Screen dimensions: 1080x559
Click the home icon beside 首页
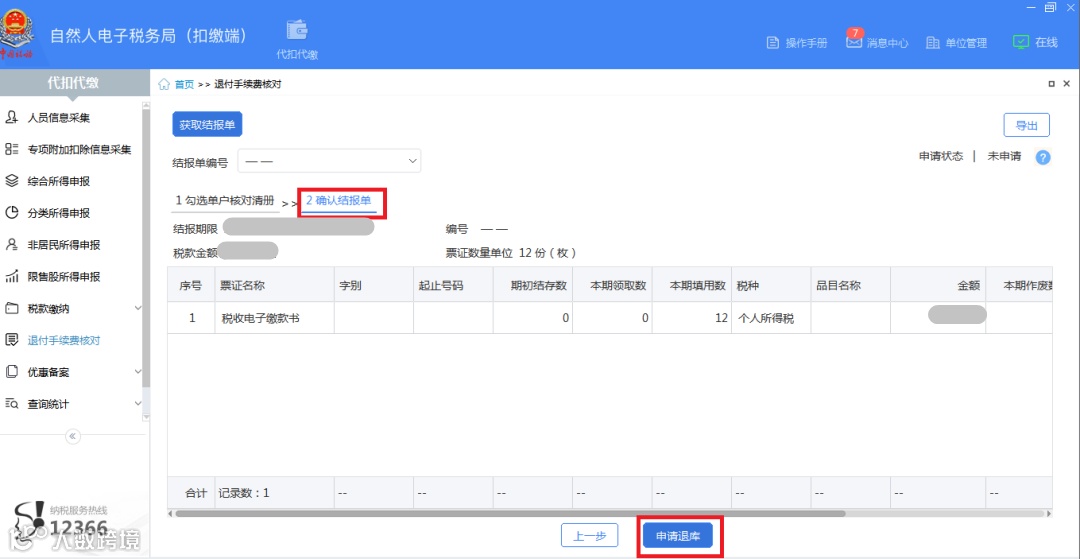(164, 84)
